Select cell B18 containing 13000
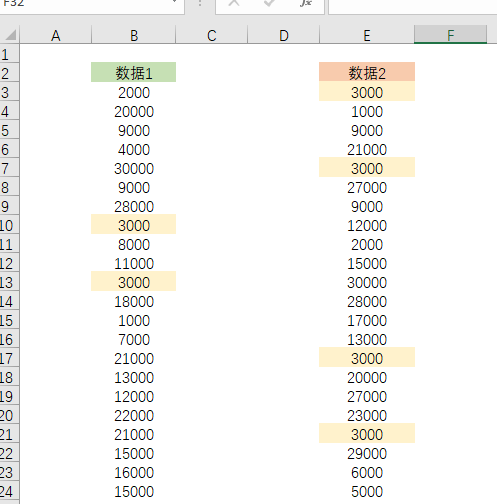Viewport: 497px width, 504px height. 133,377
